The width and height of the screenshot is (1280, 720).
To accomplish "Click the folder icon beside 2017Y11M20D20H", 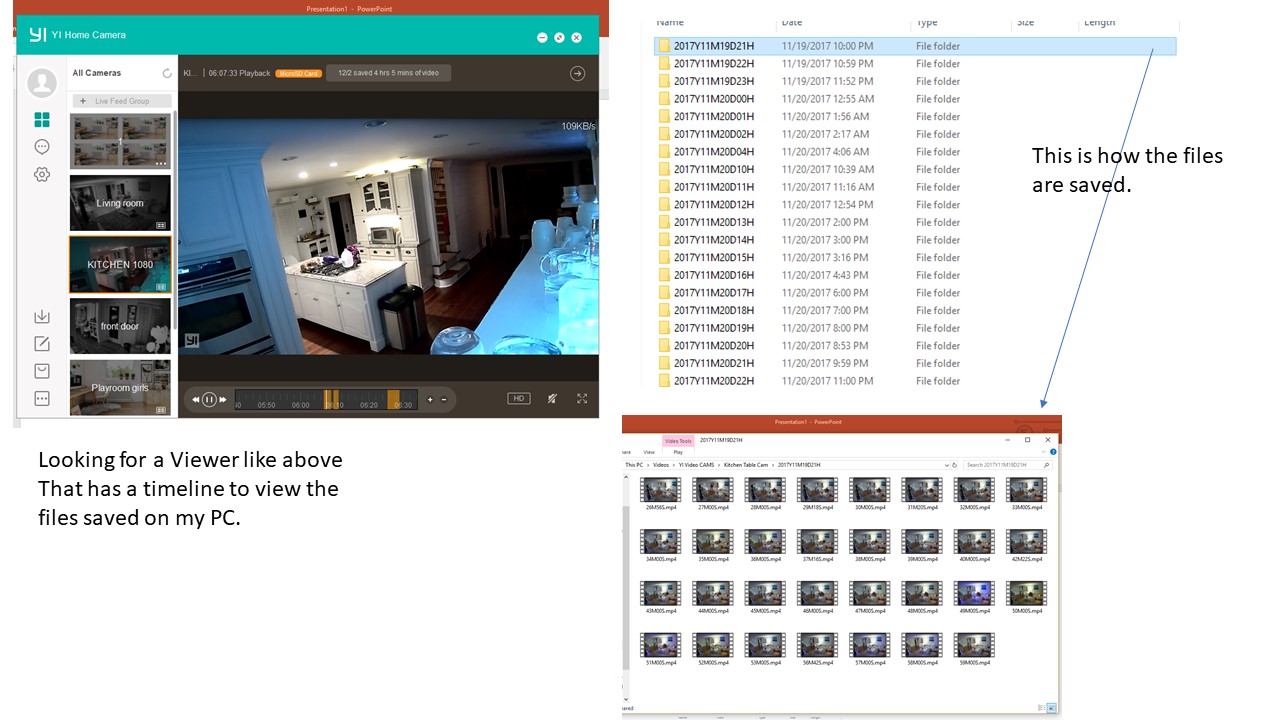I will point(664,346).
